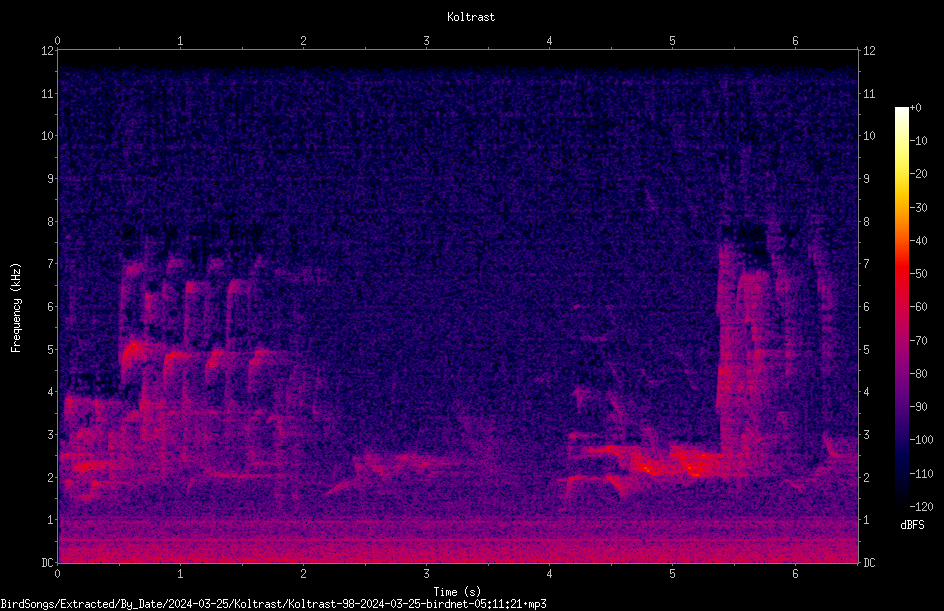Select the 5 kHz label on left frequency axis
Screen dimensions: 944x611
pyautogui.click(x=51, y=349)
